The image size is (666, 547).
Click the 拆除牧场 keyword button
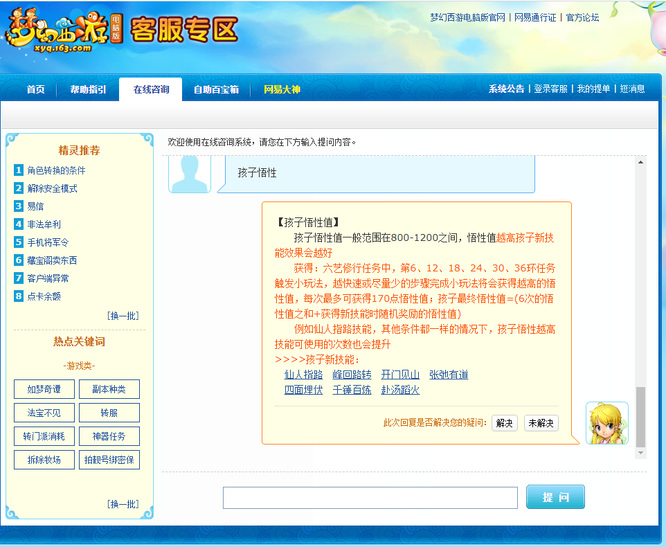44,460
